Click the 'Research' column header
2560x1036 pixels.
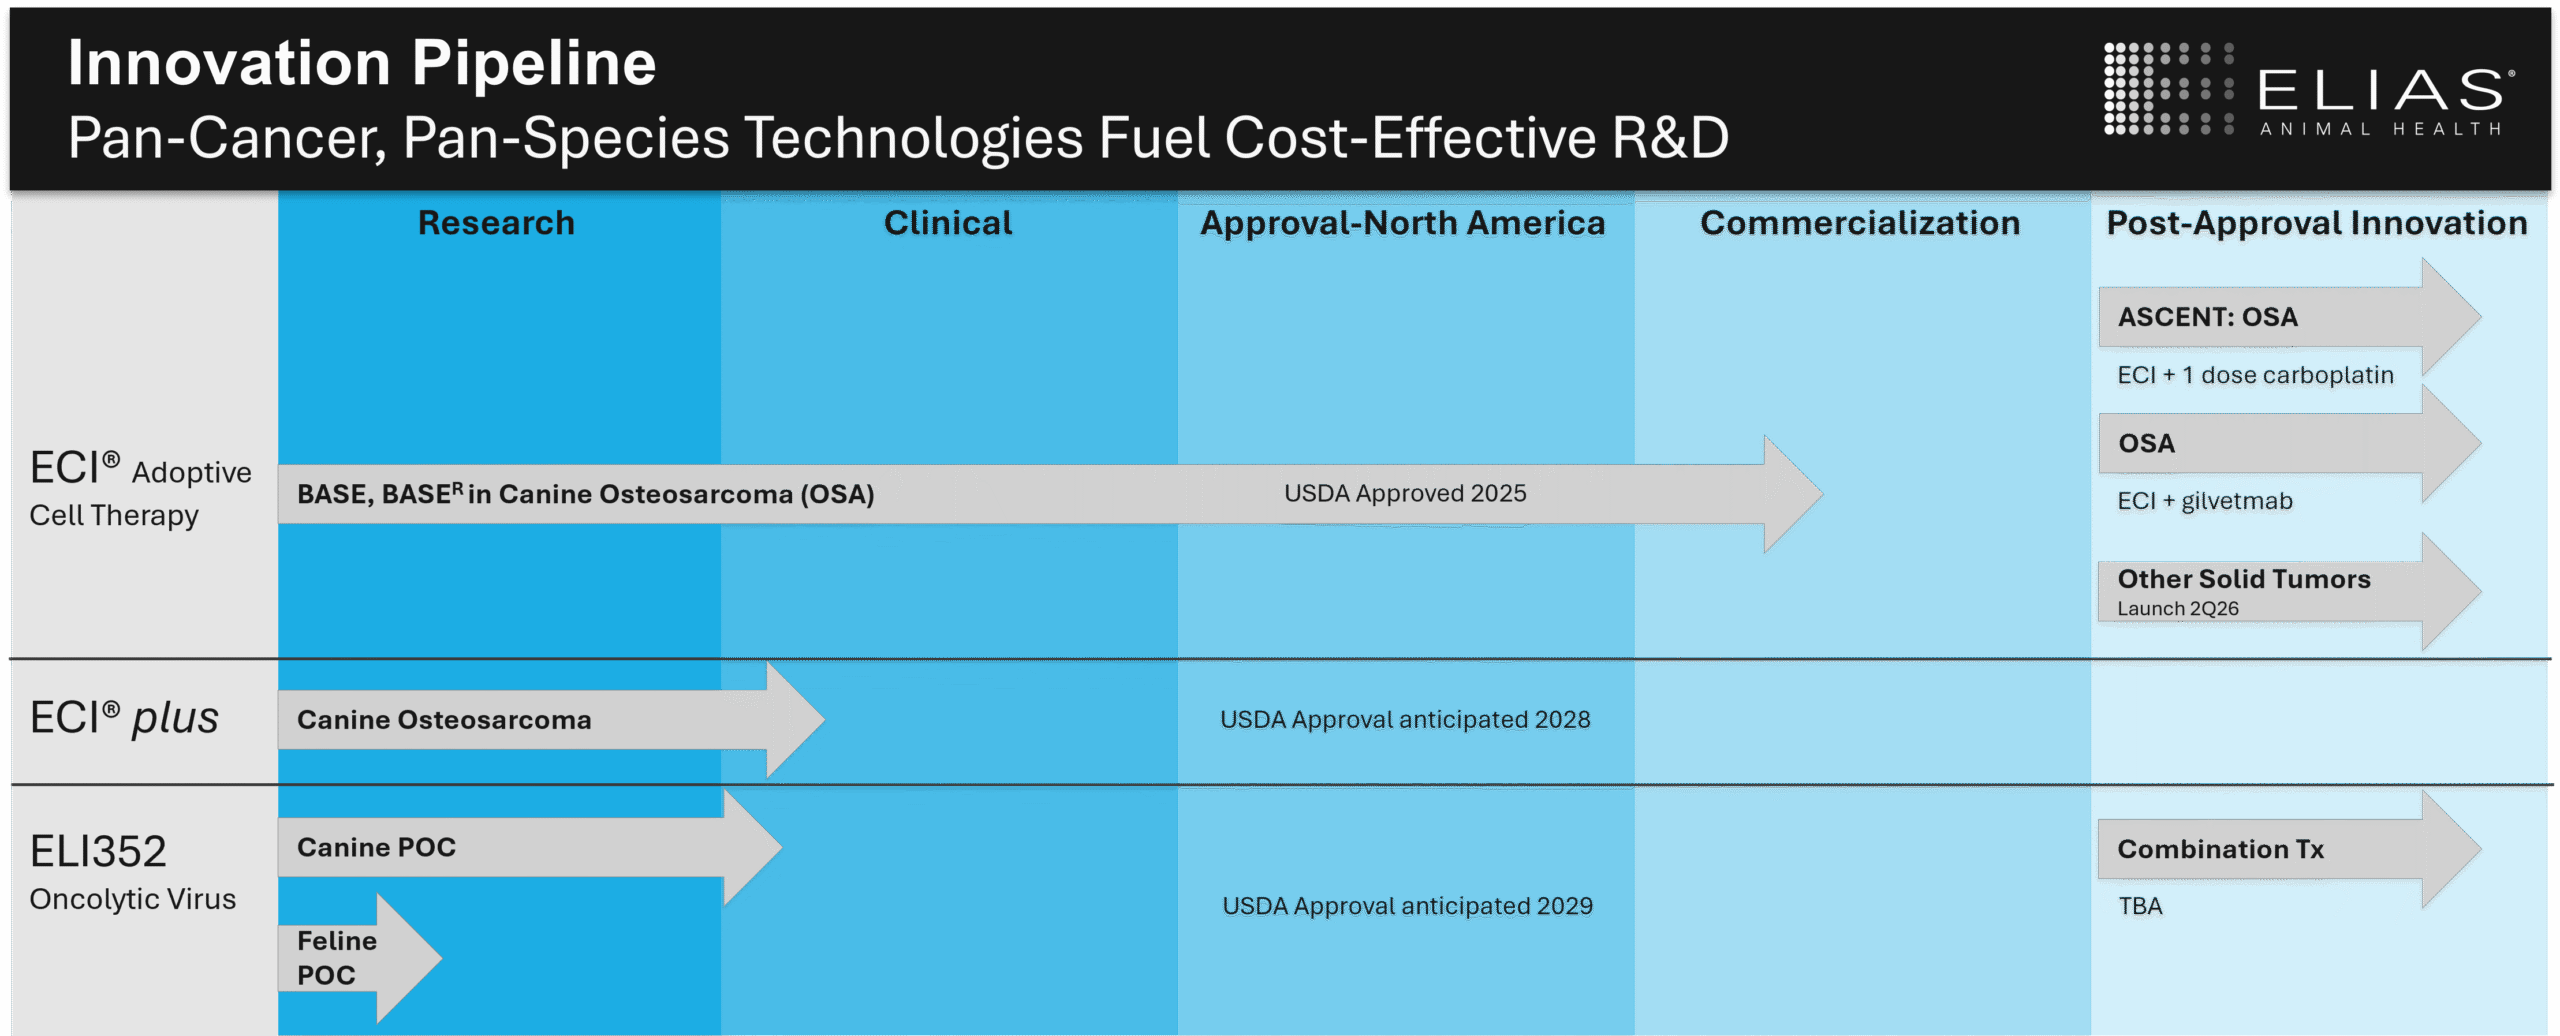[496, 223]
